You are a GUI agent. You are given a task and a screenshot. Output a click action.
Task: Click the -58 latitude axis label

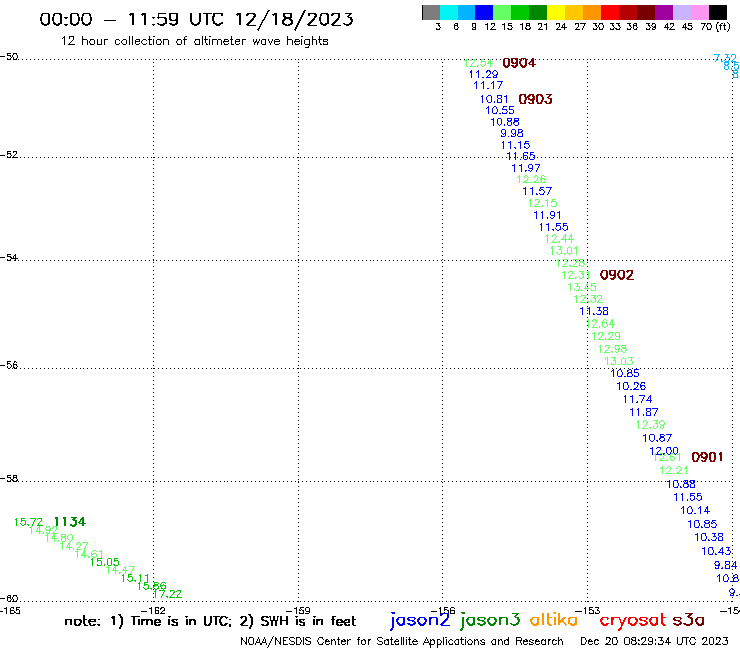pos(9,478)
